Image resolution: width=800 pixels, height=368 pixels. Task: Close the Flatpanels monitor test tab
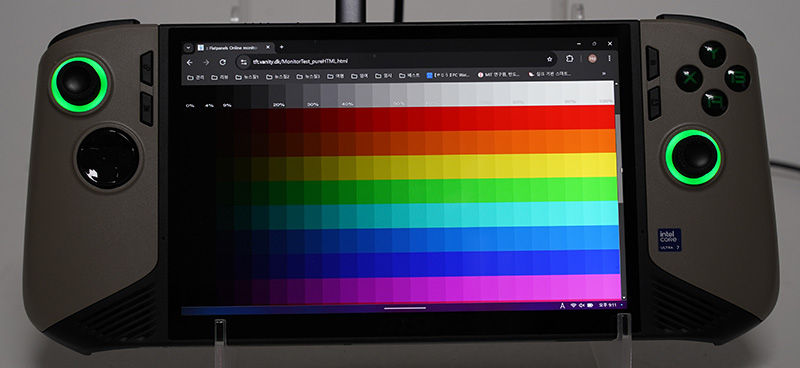coord(268,47)
